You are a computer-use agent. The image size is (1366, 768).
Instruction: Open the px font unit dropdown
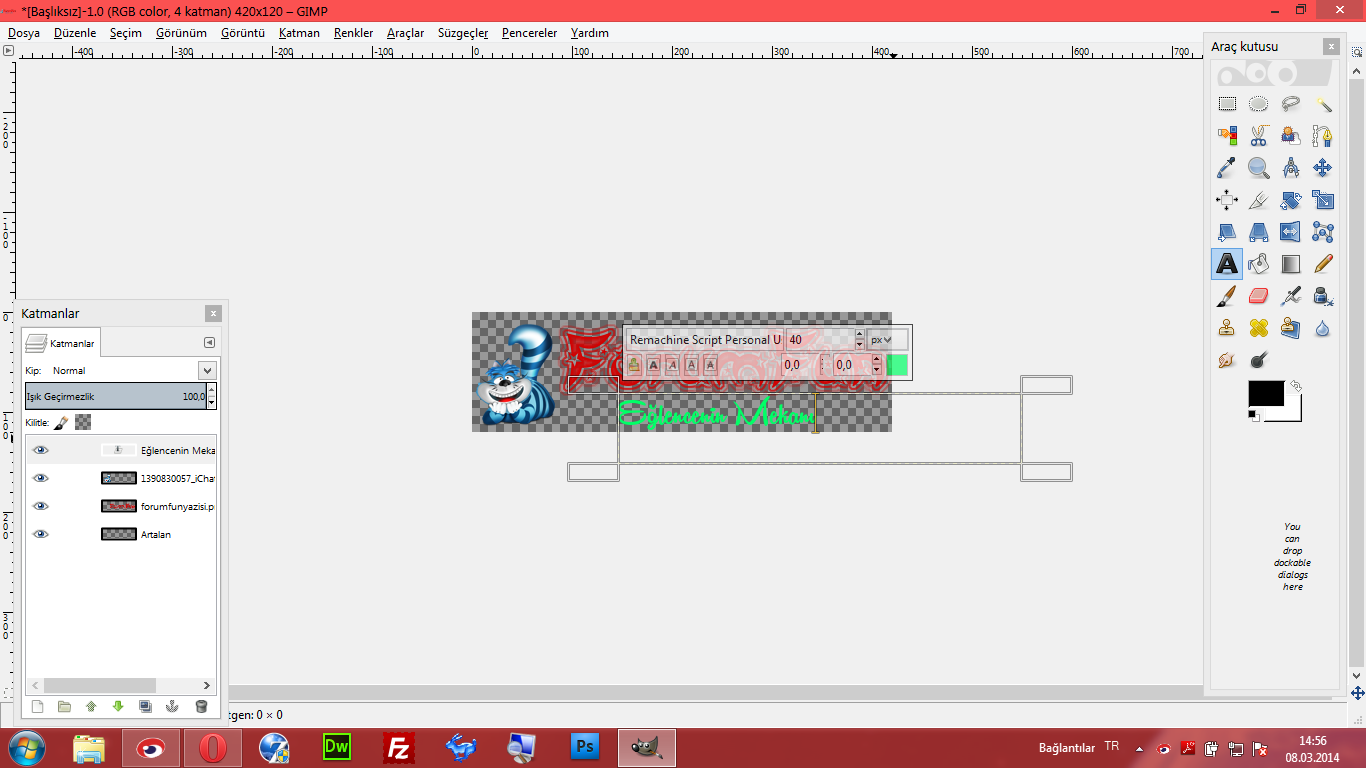click(887, 340)
